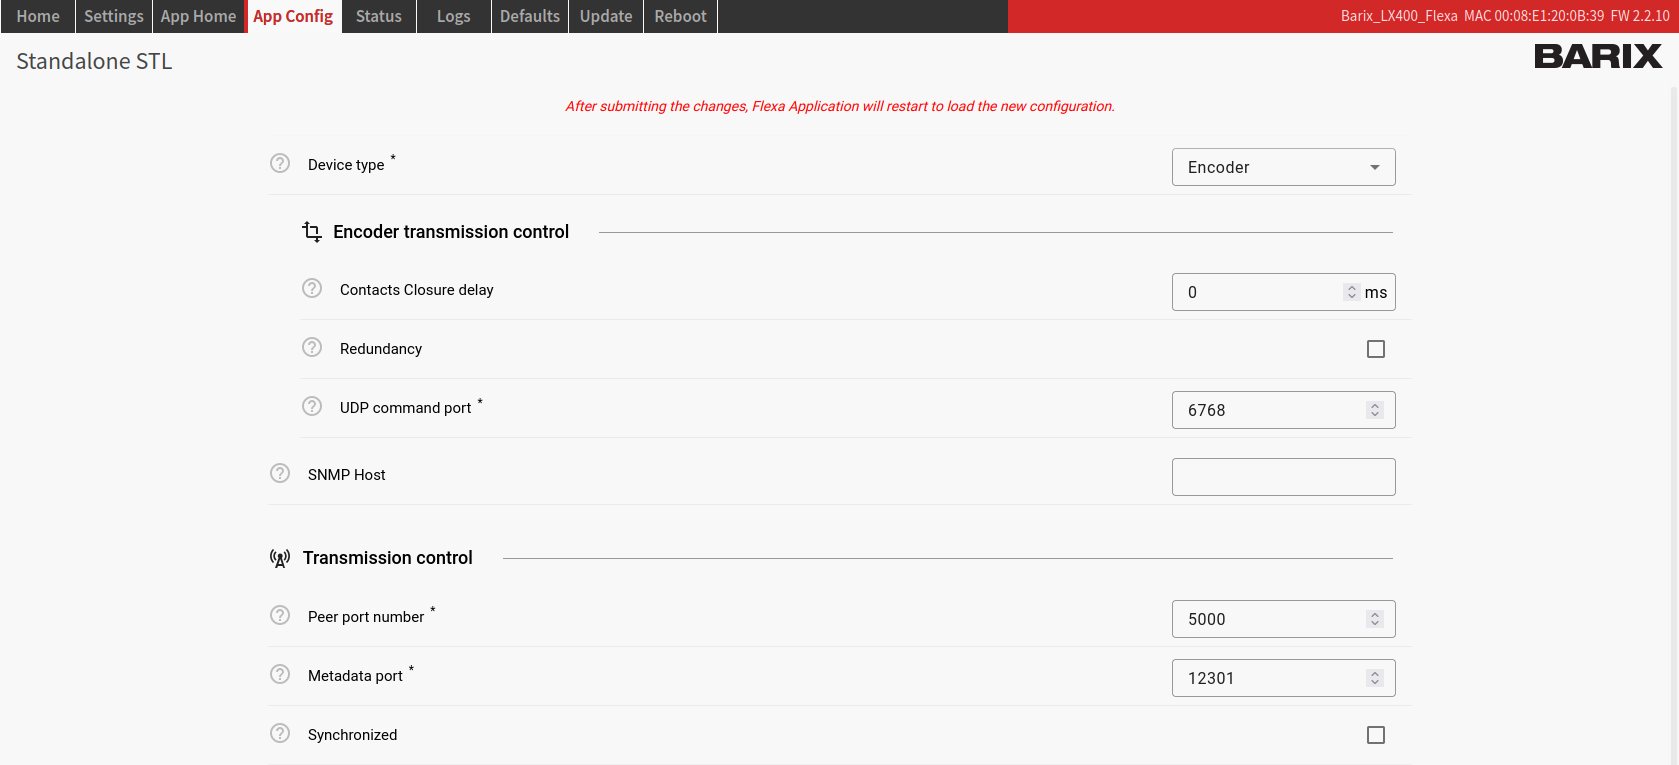Click help icon beside SNMP Host

click(280, 473)
